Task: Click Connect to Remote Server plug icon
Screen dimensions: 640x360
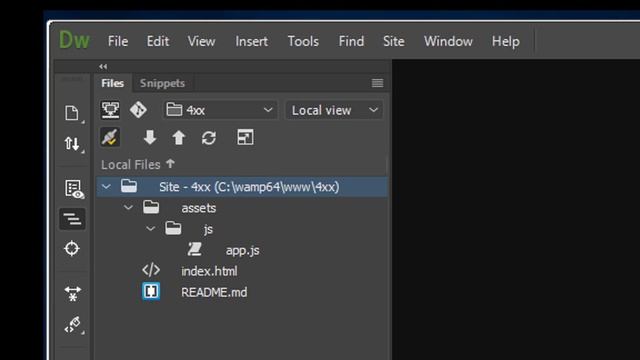Action: (110, 138)
